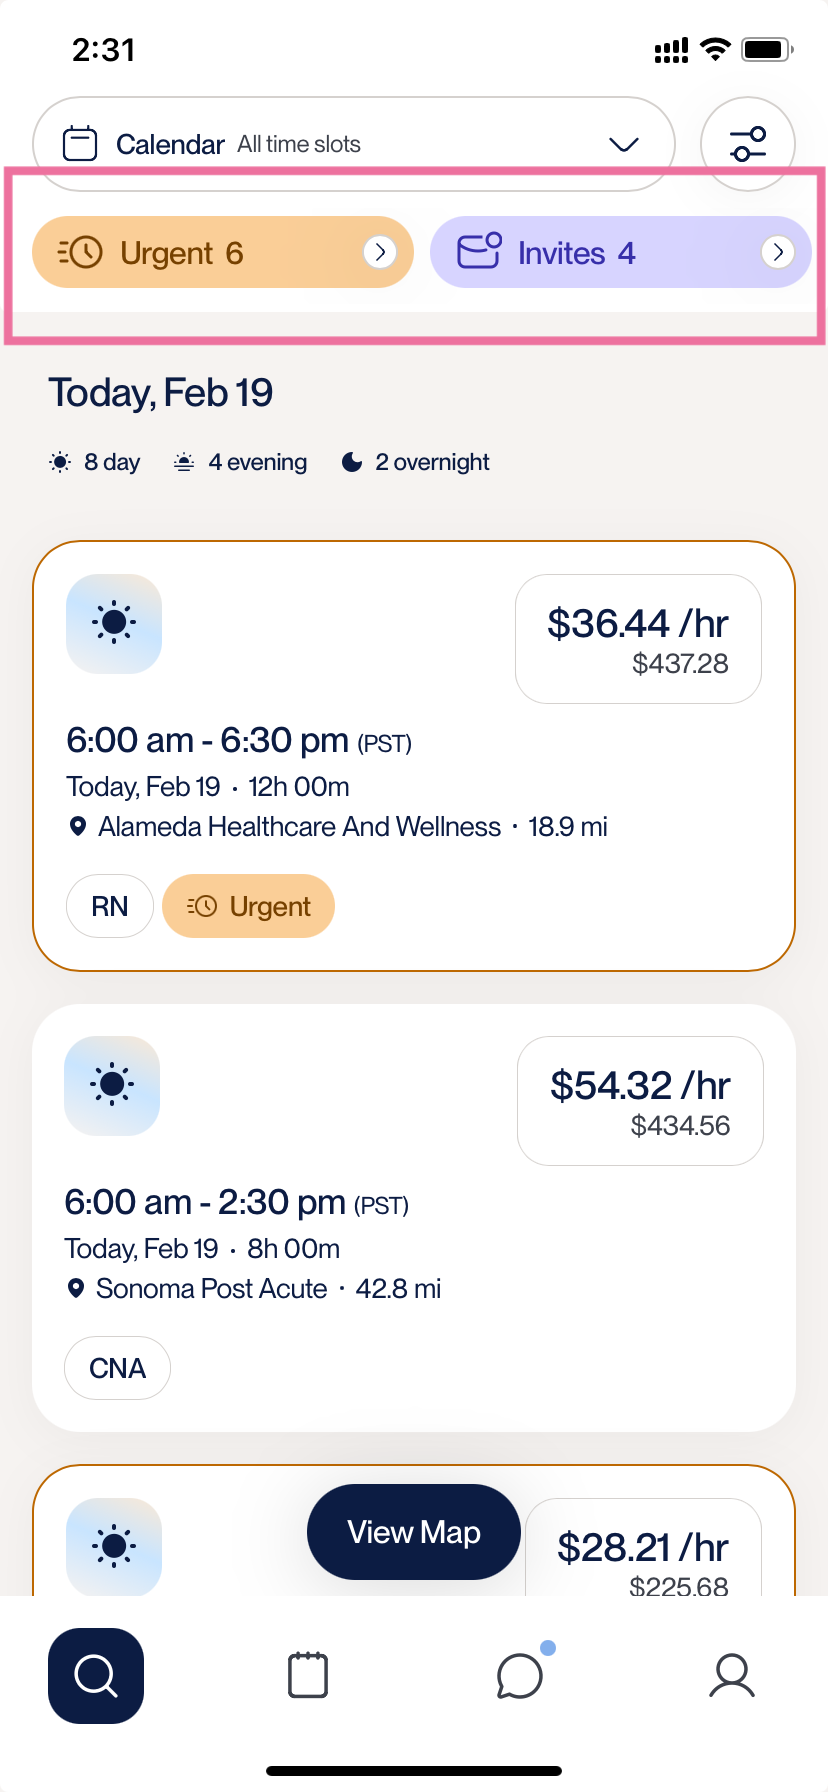Screen dimensions: 828x1792
Task: Filter by 2 overnight shifts
Action: tap(415, 462)
